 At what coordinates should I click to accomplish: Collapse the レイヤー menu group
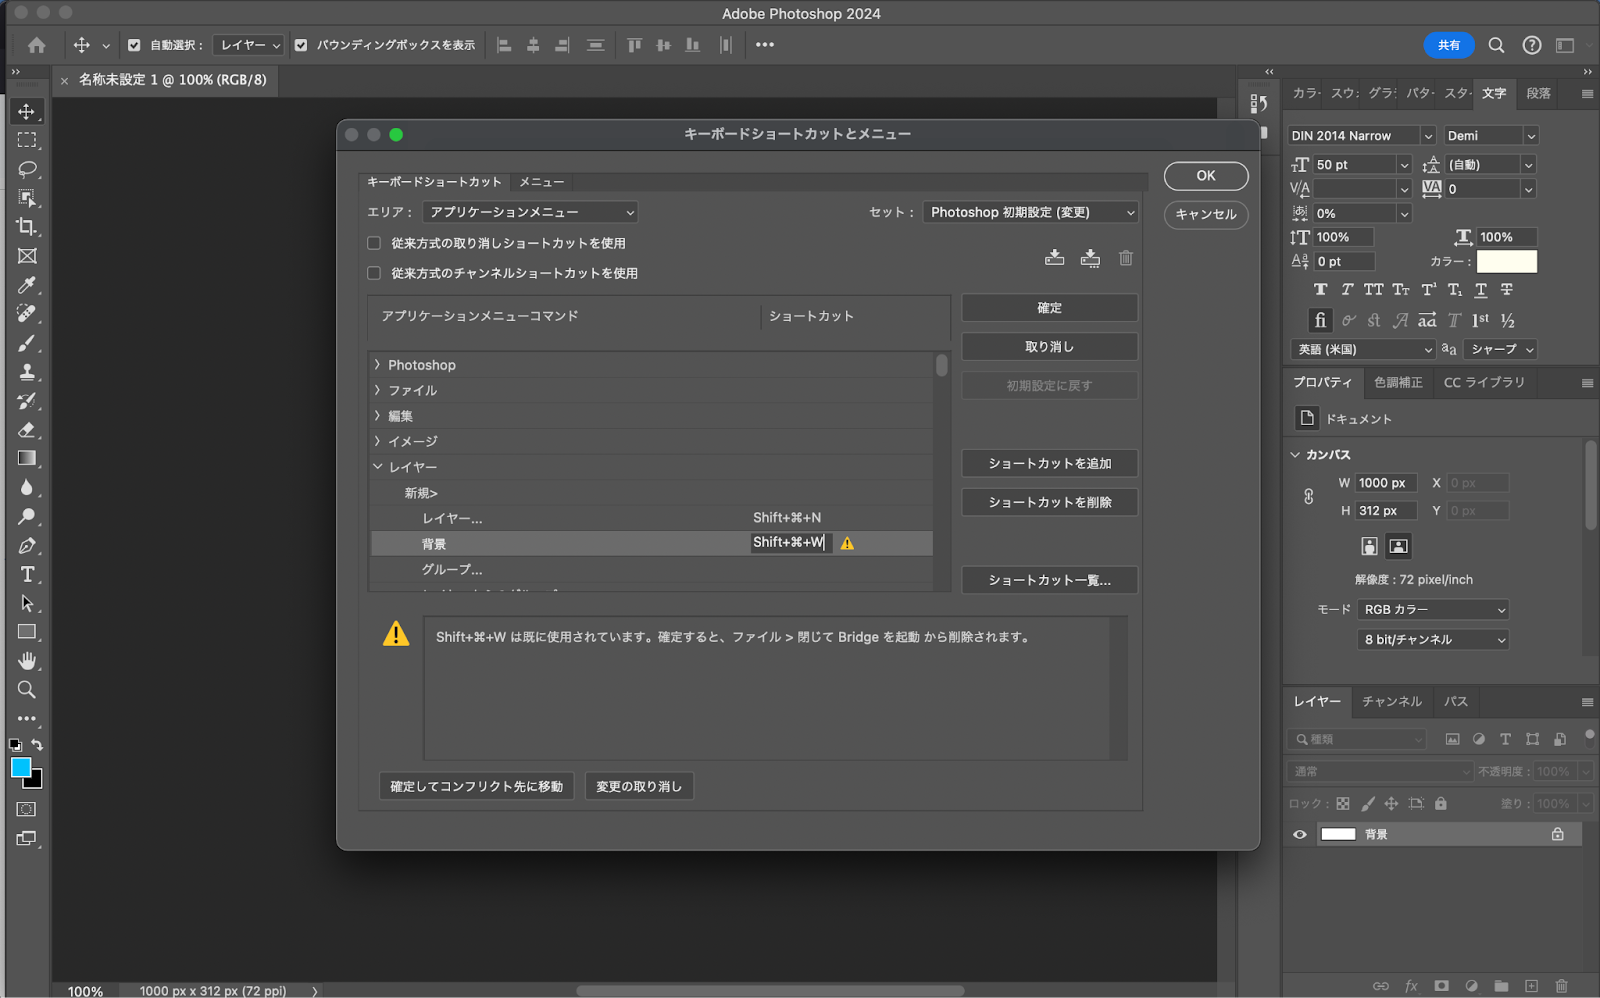[x=377, y=467]
